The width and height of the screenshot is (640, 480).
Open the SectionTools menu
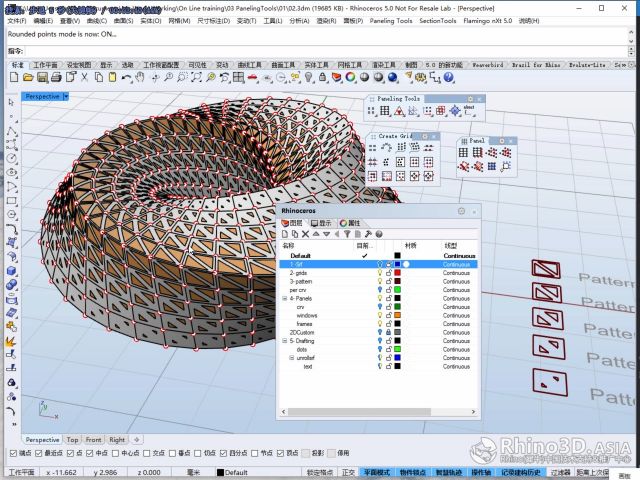(x=438, y=21)
